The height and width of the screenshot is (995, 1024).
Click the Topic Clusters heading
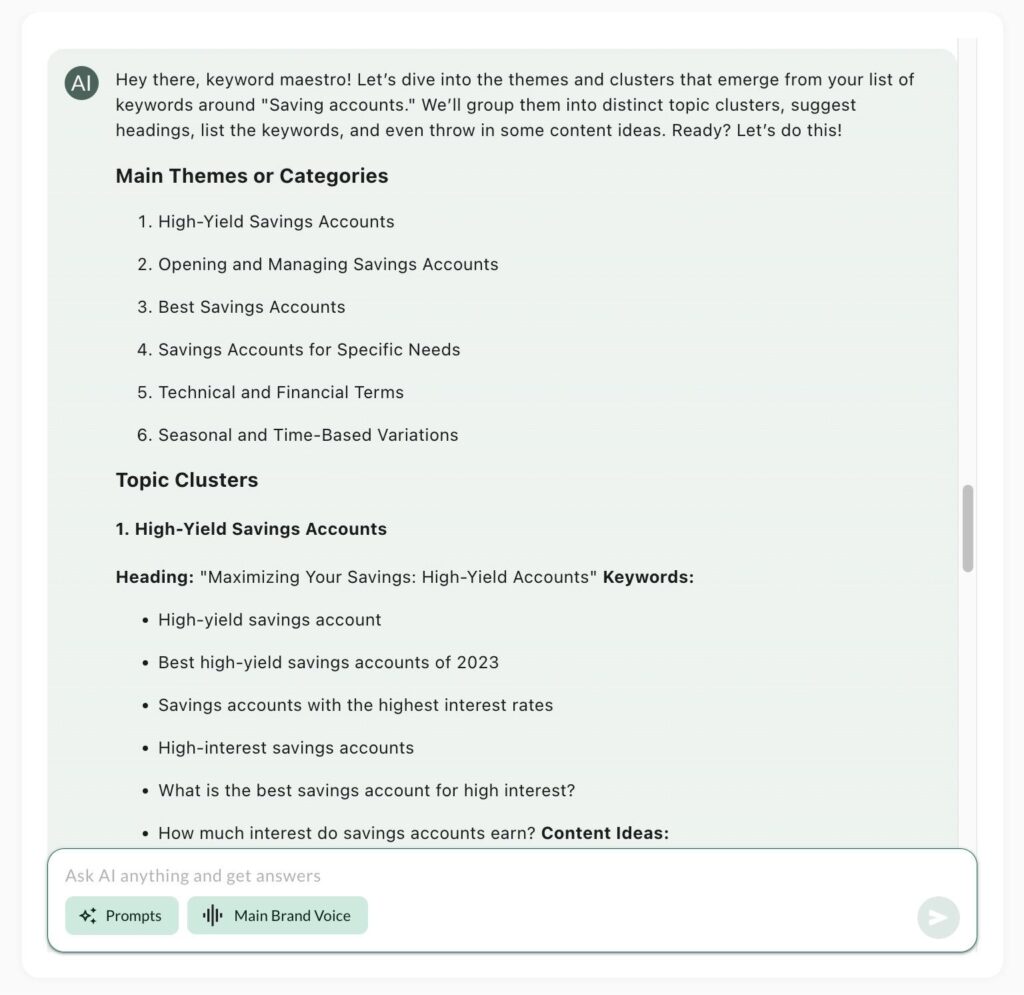[x=187, y=480]
